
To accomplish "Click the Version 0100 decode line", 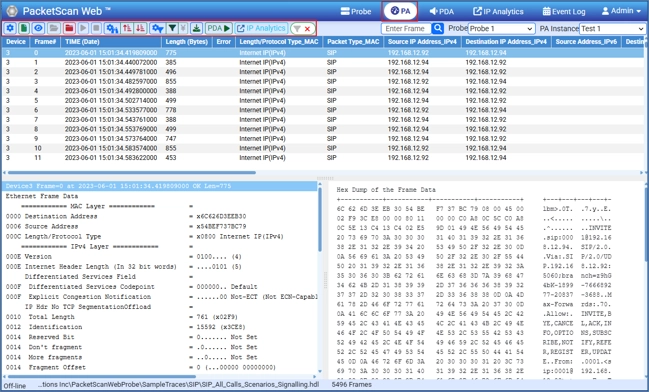I will (160, 257).
